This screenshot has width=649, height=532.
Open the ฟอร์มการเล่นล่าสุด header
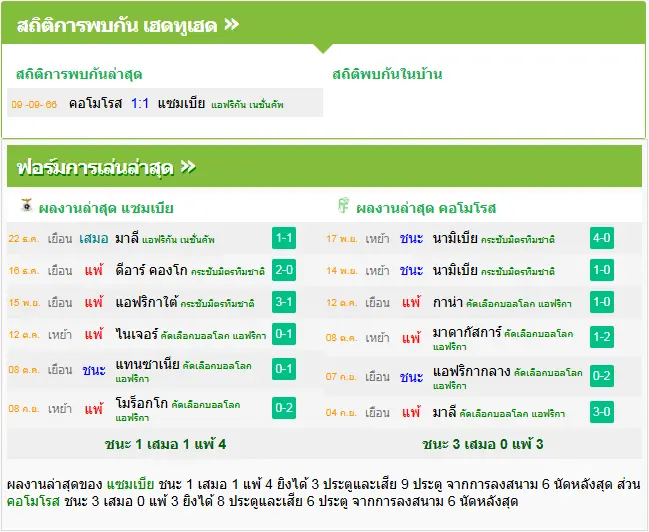pyautogui.click(x=324, y=166)
